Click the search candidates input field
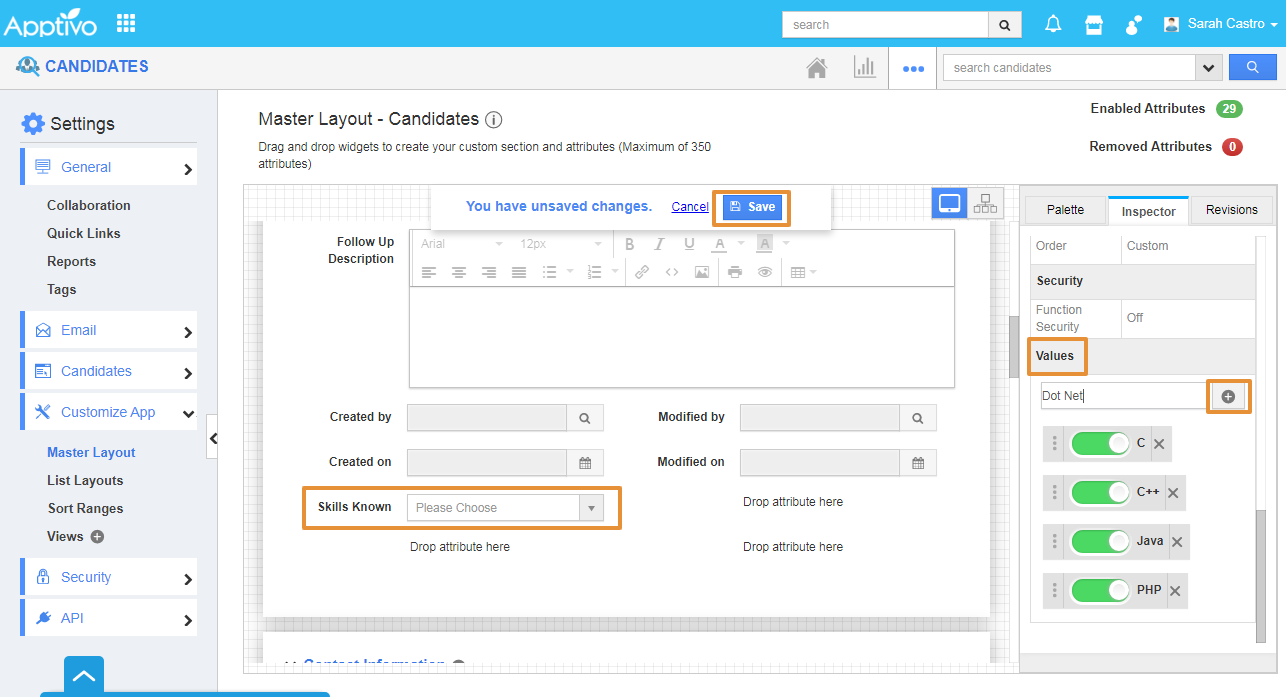1286x697 pixels. [1068, 68]
